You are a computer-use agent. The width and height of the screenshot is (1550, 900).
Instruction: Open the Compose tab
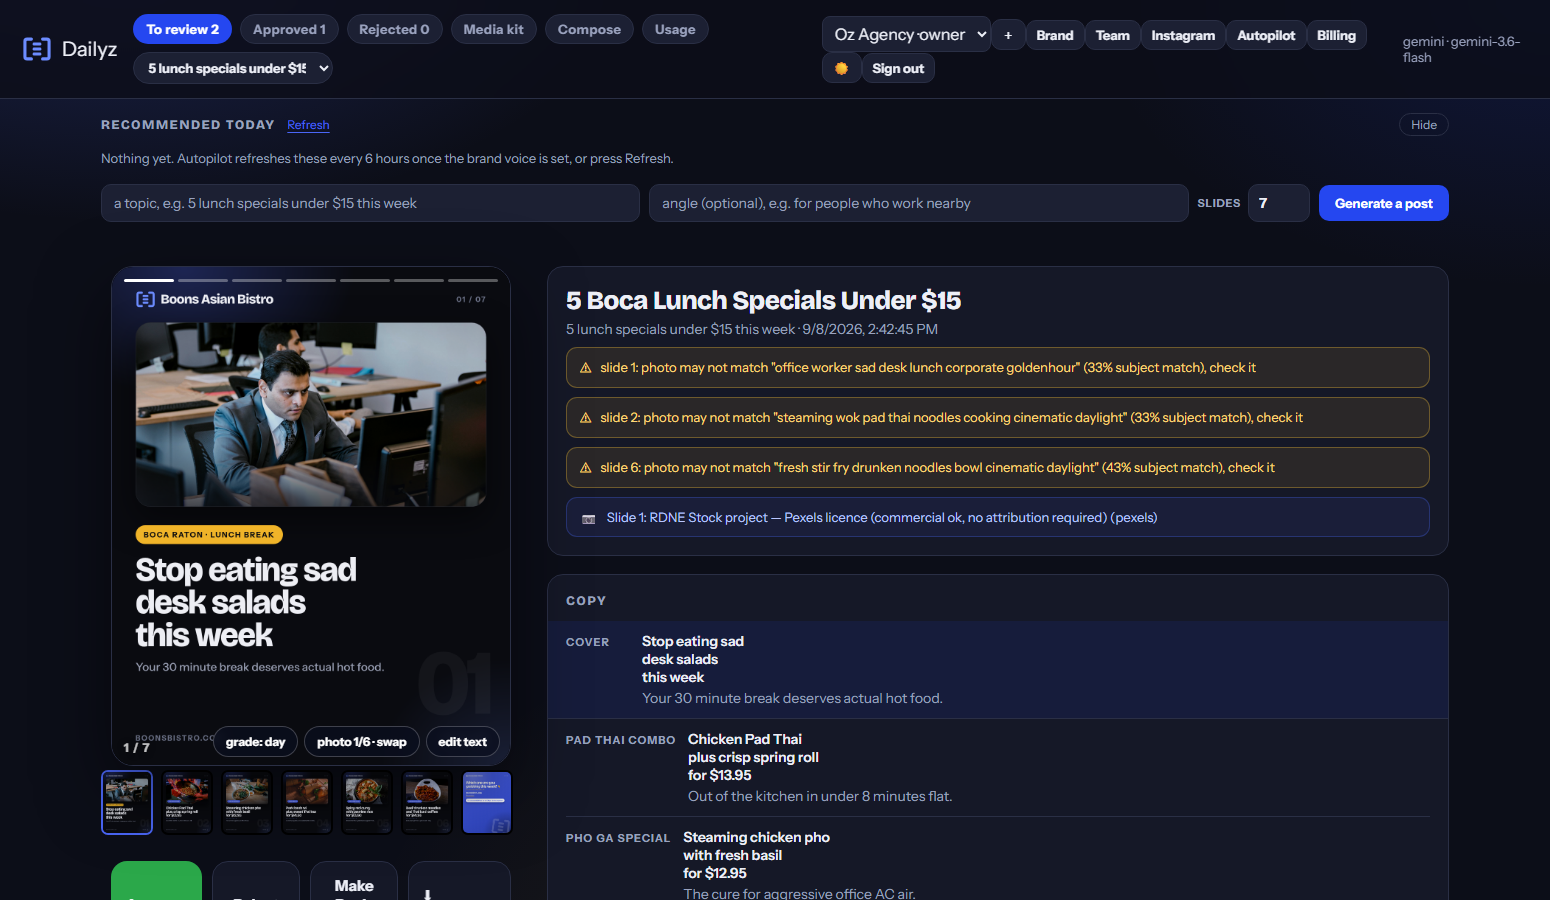point(589,29)
